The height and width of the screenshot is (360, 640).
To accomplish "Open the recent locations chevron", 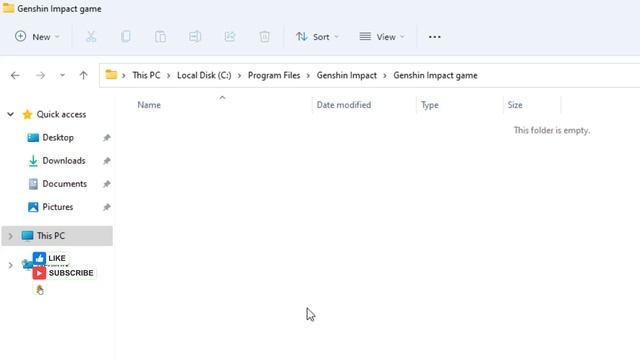I will pyautogui.click(x=62, y=76).
